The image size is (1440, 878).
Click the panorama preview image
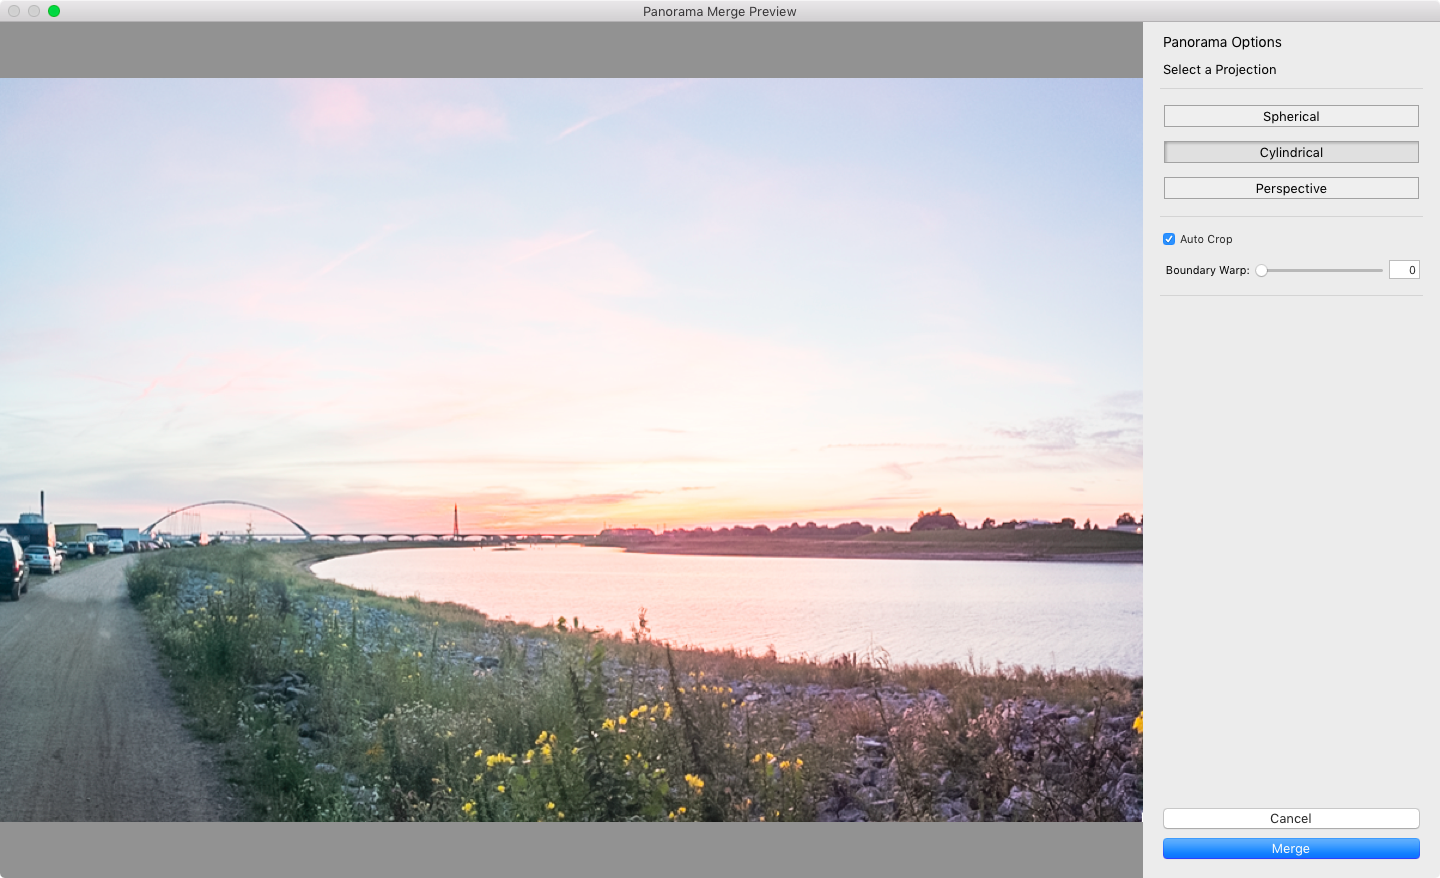tap(571, 450)
